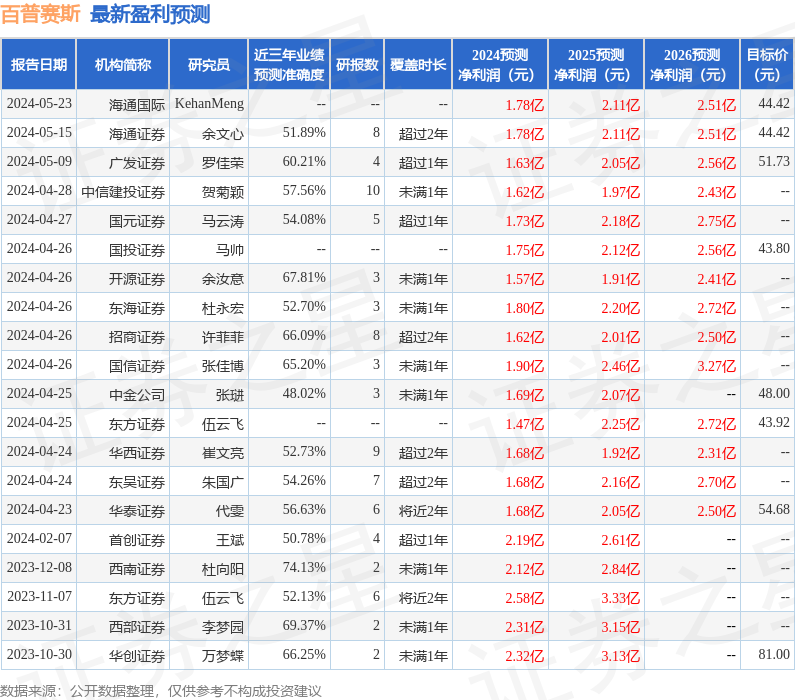Click researcher 贺菊颖
Screen dimensions: 795x700
click(x=223, y=192)
